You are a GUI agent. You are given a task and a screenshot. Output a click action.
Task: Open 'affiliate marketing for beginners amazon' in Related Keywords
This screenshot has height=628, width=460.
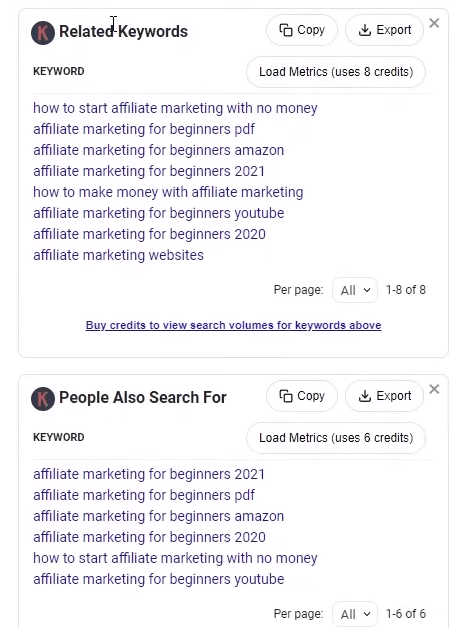coord(158,150)
